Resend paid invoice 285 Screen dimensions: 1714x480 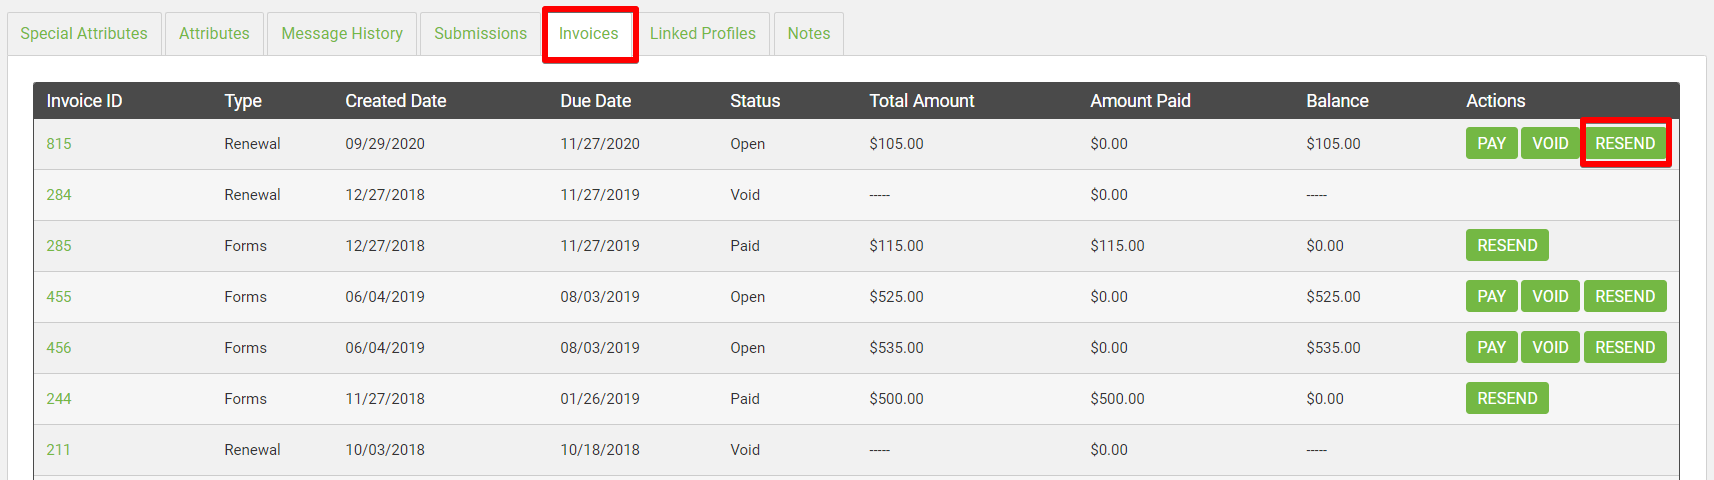(1507, 245)
